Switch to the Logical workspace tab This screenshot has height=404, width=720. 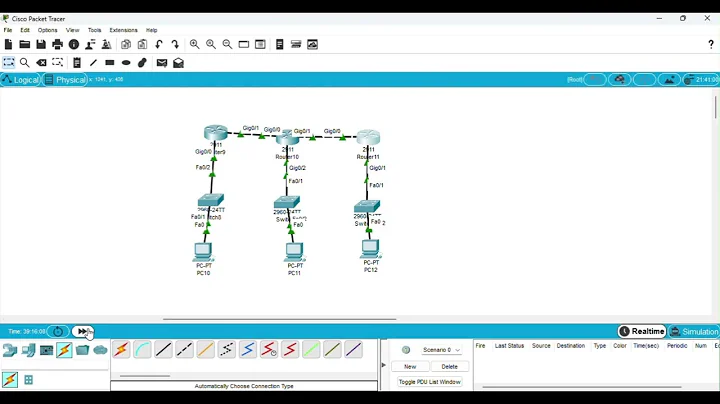[21, 80]
